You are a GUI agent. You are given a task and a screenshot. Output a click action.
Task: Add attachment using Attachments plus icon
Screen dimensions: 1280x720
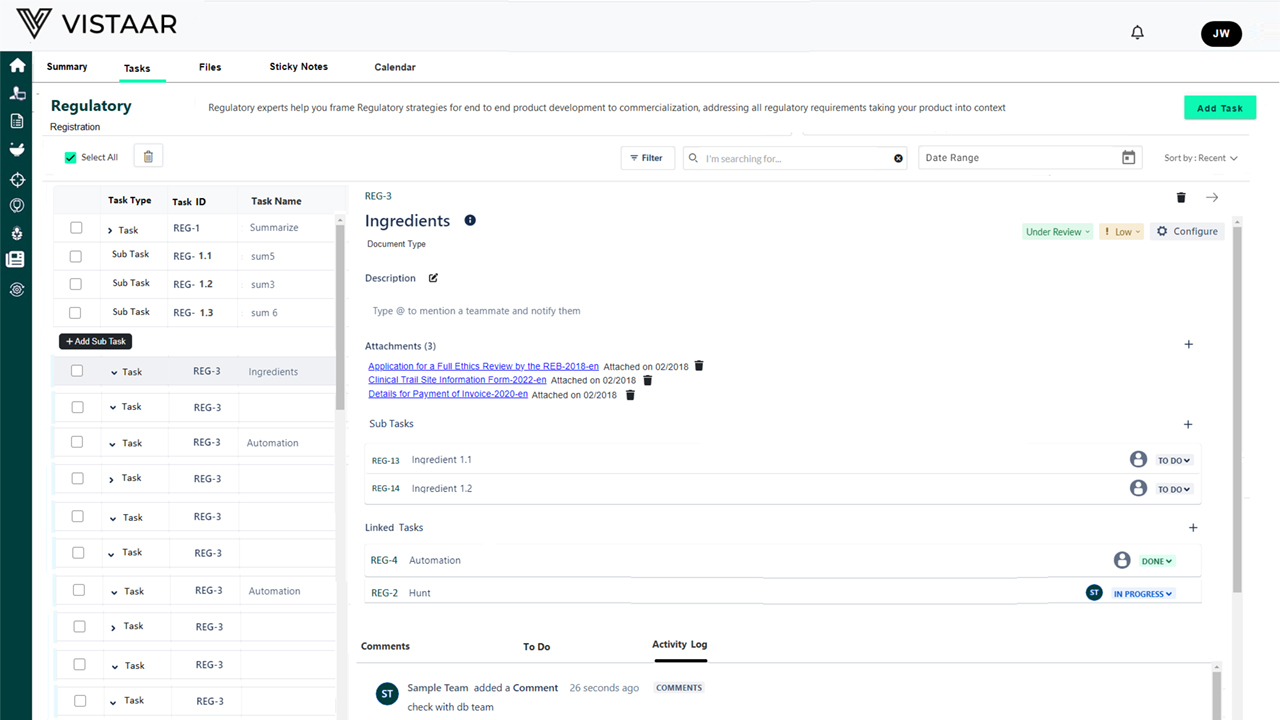pos(1189,344)
